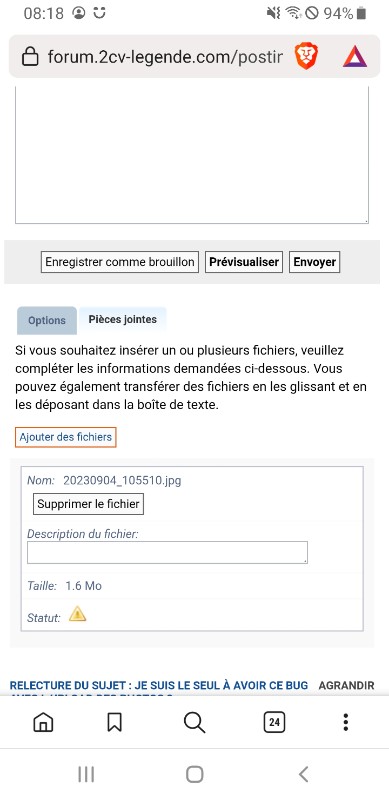
Task: Tap the search magnifier icon
Action: (x=194, y=722)
